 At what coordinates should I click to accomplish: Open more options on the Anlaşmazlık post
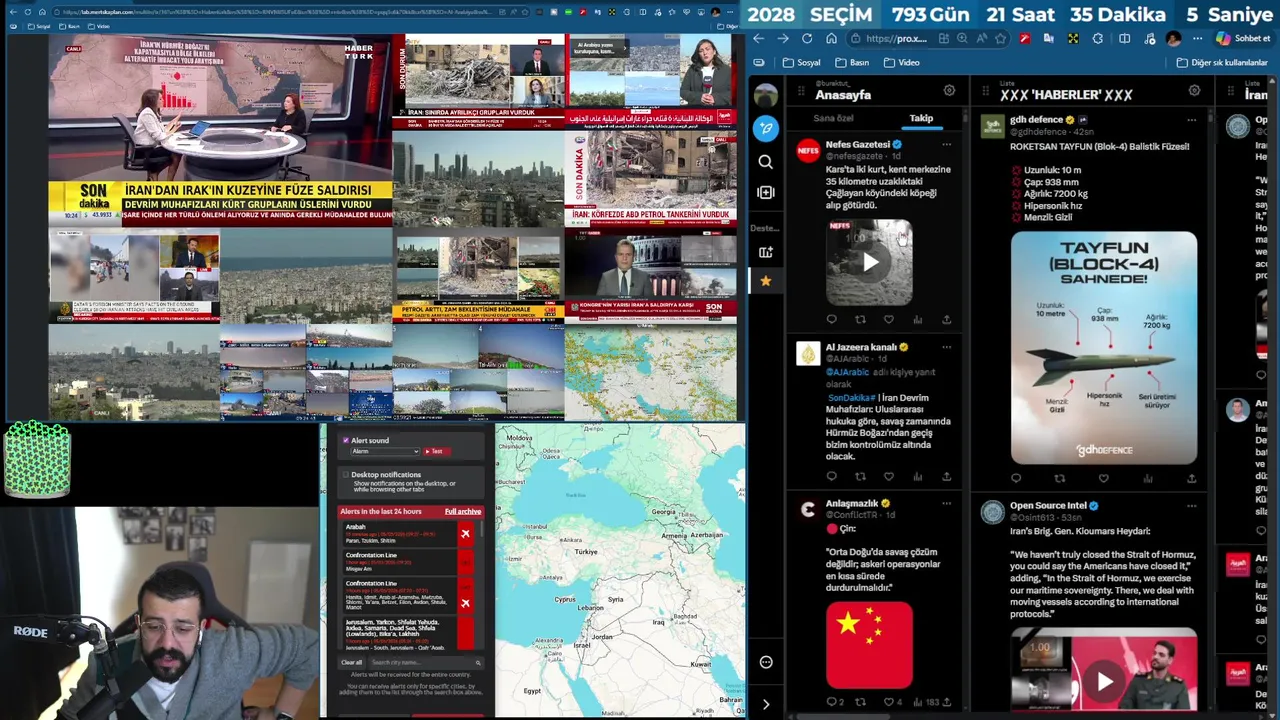(x=946, y=503)
